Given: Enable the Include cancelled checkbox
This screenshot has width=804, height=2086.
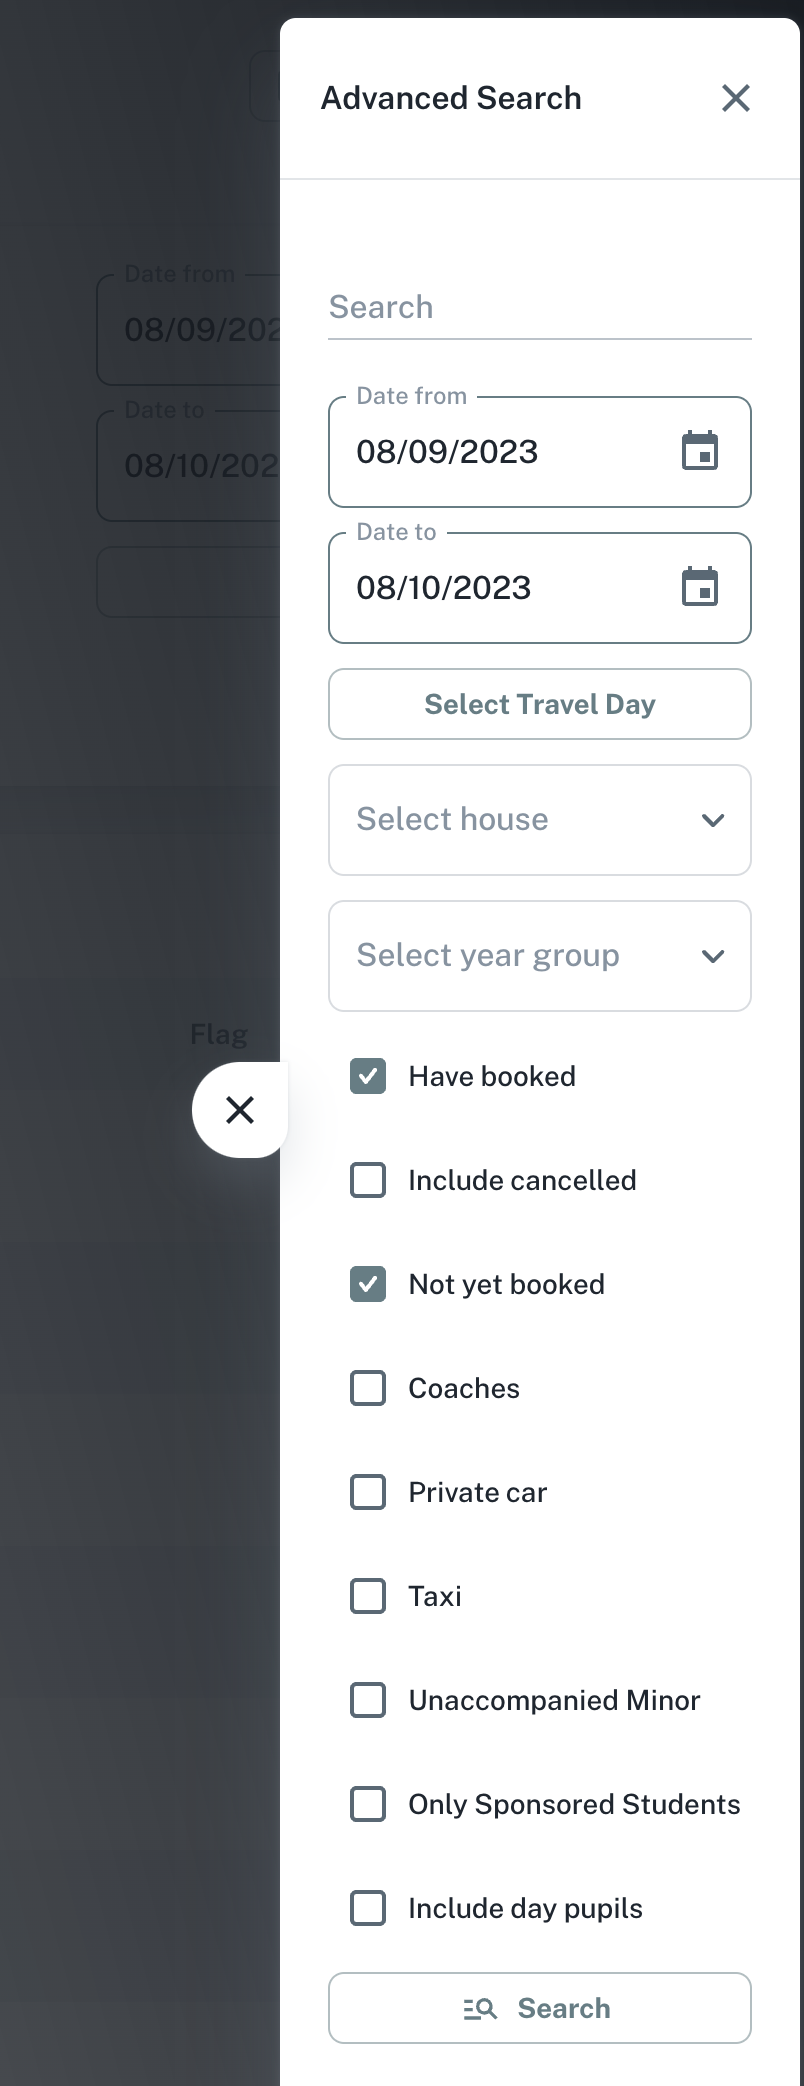Looking at the screenshot, I should coord(368,1180).
